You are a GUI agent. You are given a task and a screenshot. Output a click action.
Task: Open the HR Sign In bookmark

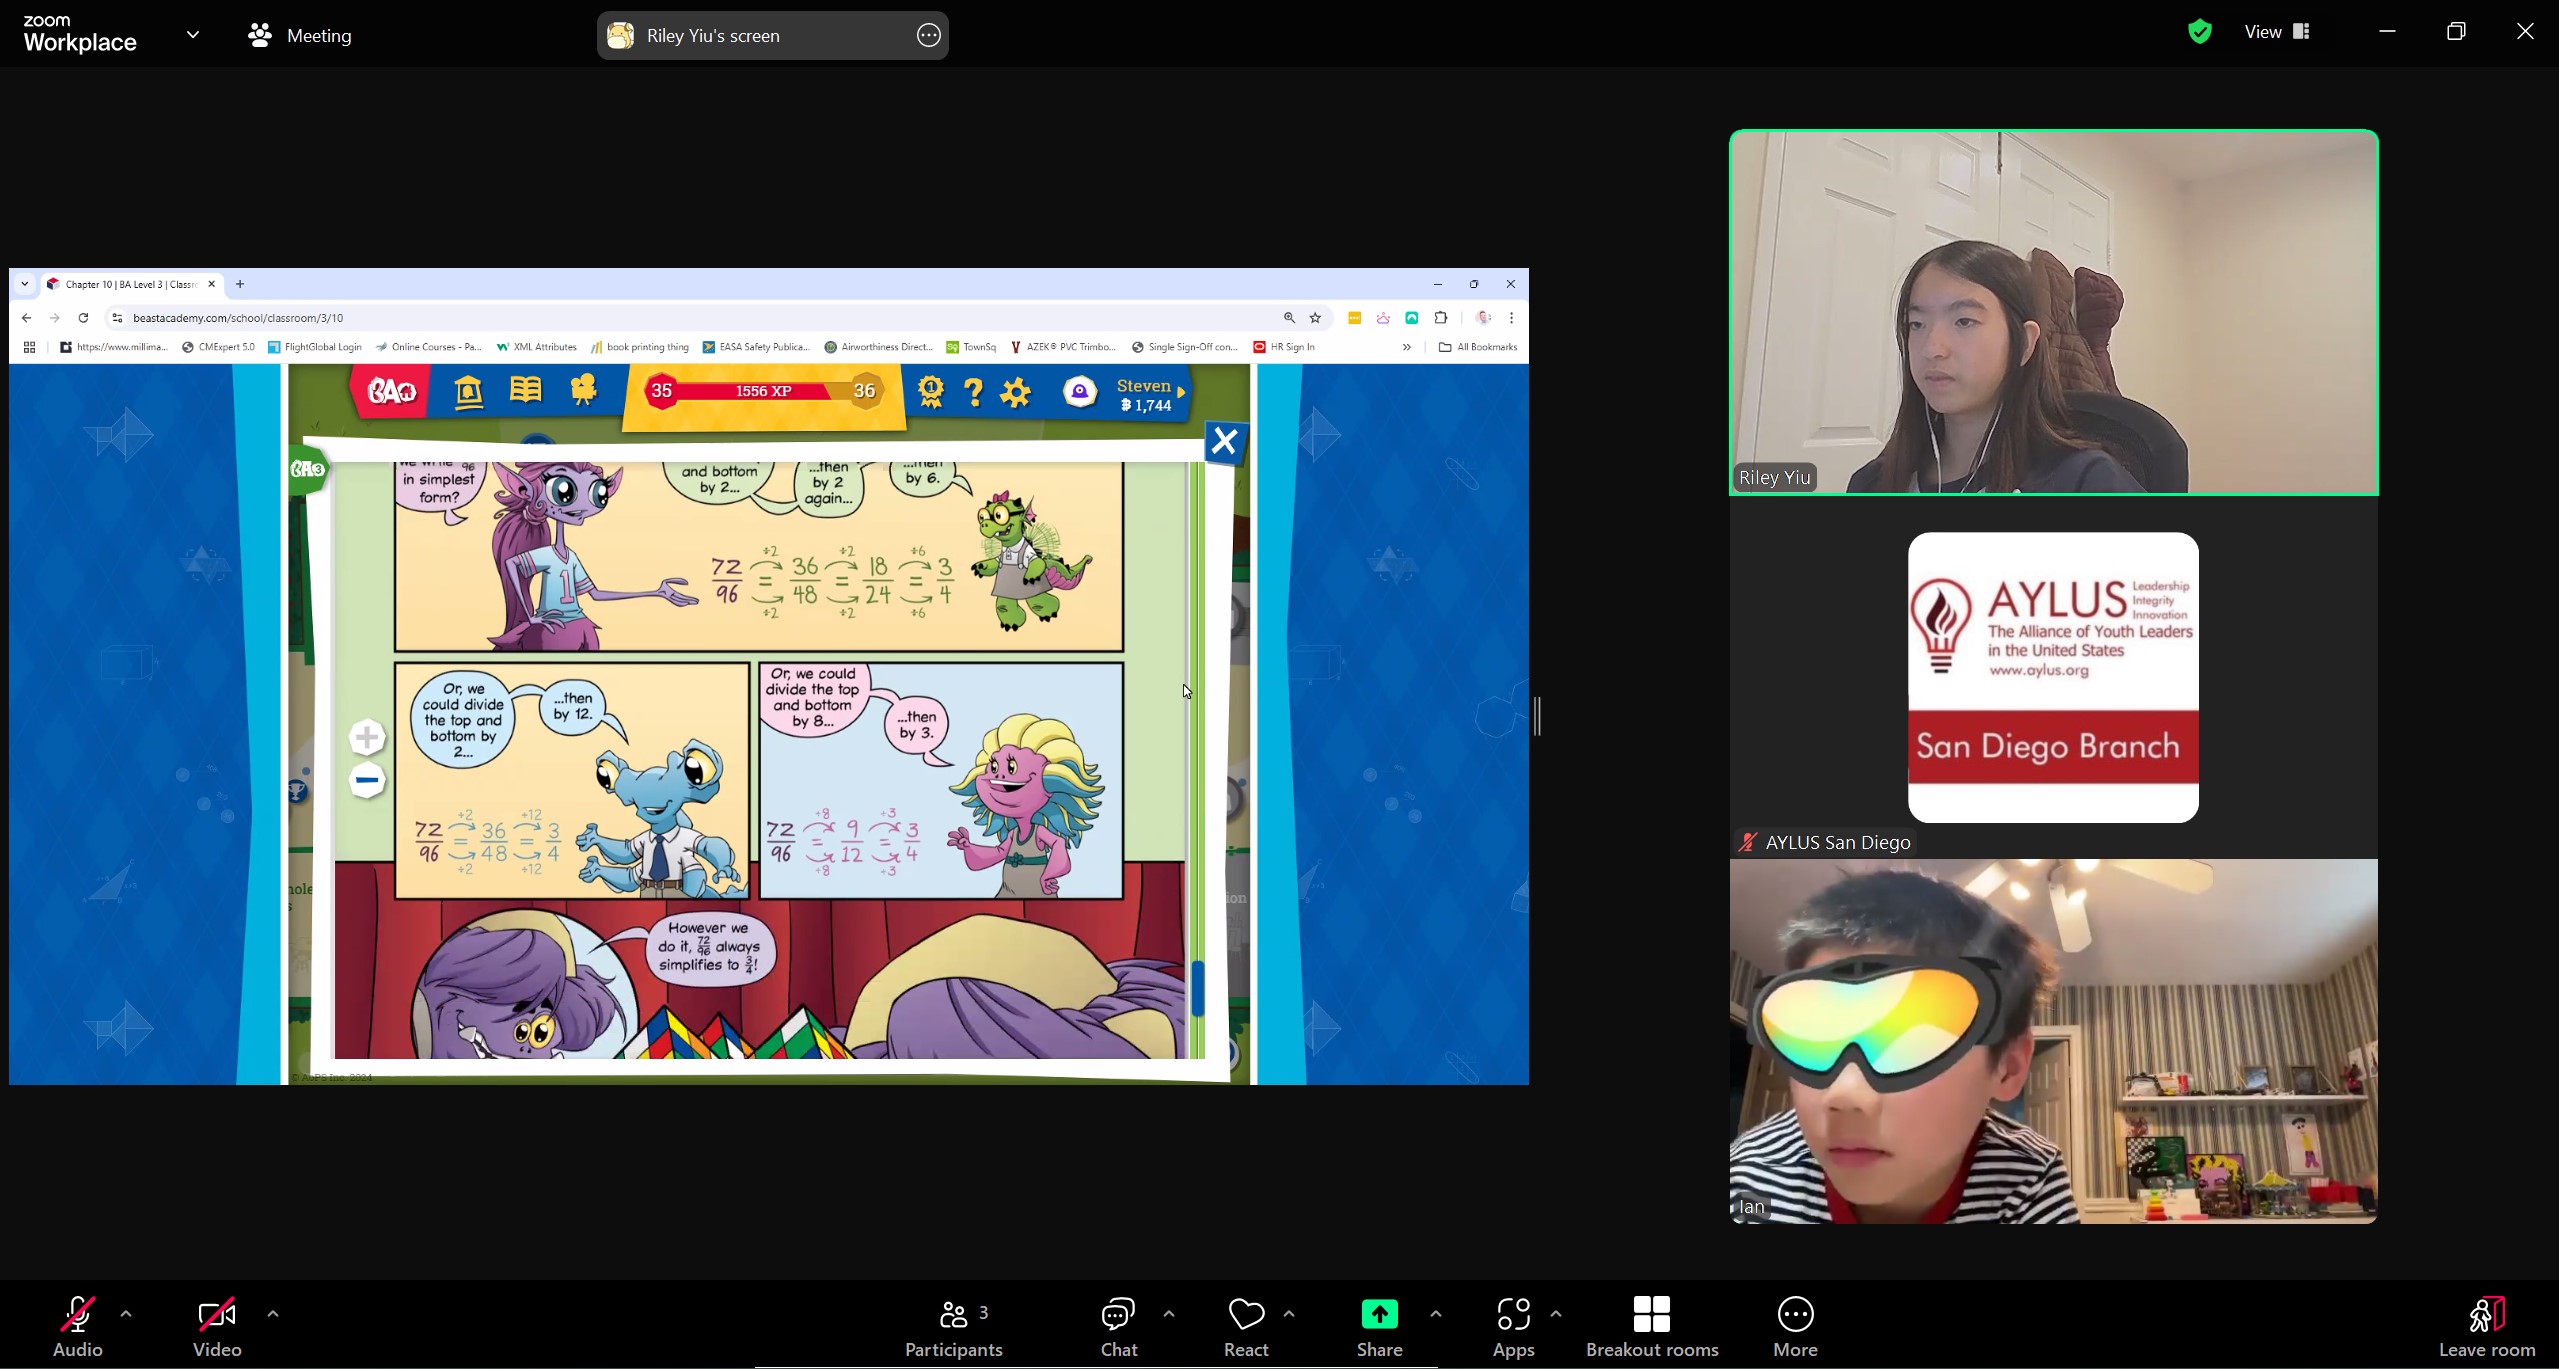[1284, 347]
